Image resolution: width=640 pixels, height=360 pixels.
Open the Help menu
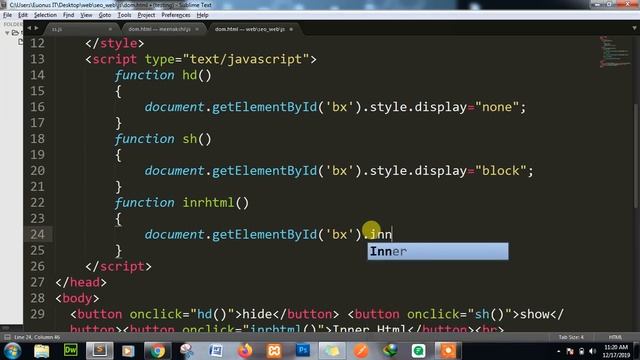[202, 15]
